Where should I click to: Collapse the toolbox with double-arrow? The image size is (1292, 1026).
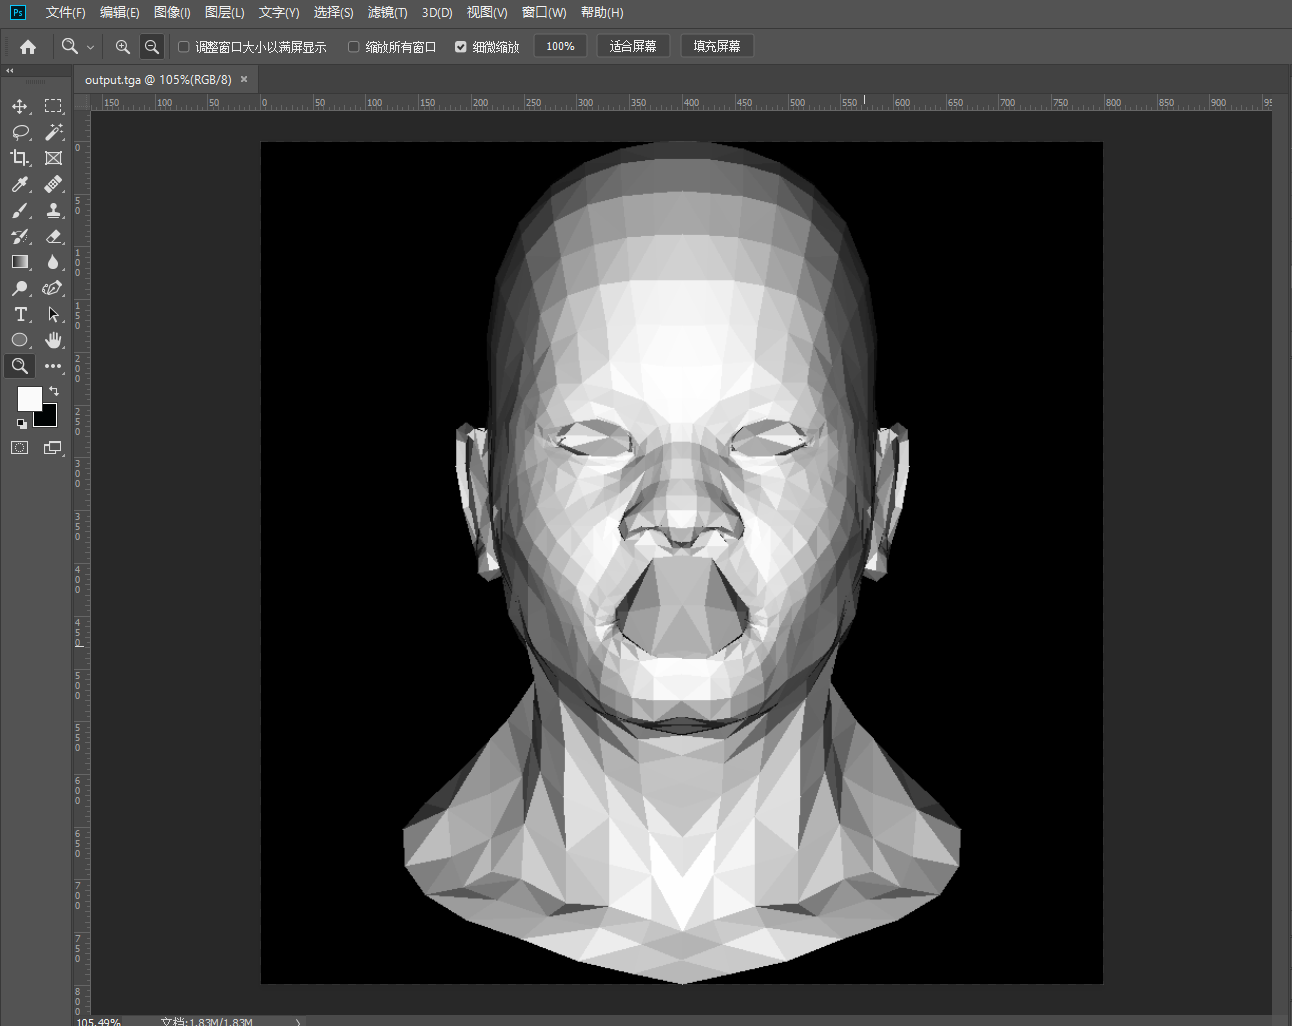point(10,71)
